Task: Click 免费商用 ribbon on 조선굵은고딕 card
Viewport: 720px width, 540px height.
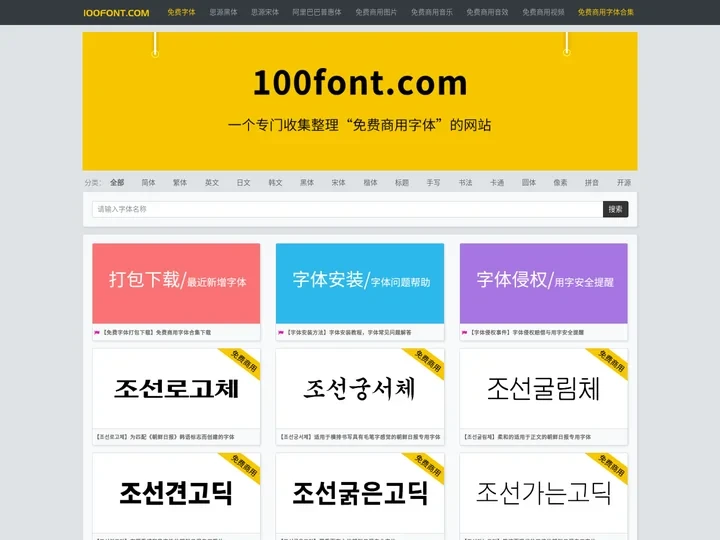Action: pos(428,466)
